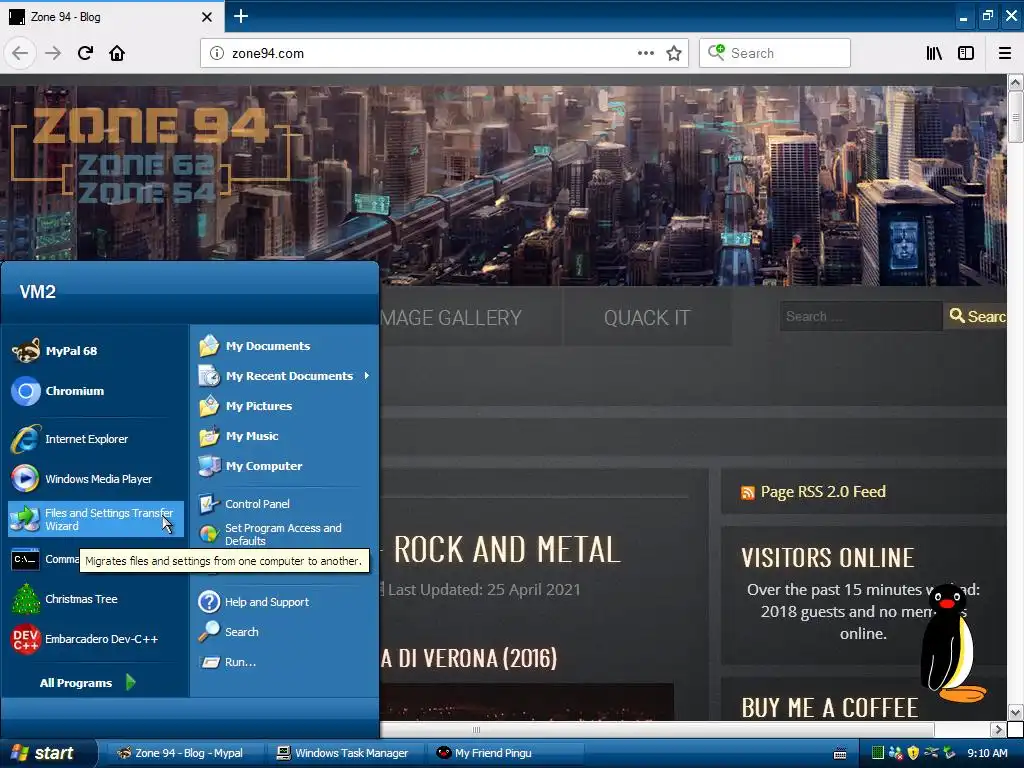Open My Documents folder
This screenshot has height=768, width=1024.
(285, 345)
